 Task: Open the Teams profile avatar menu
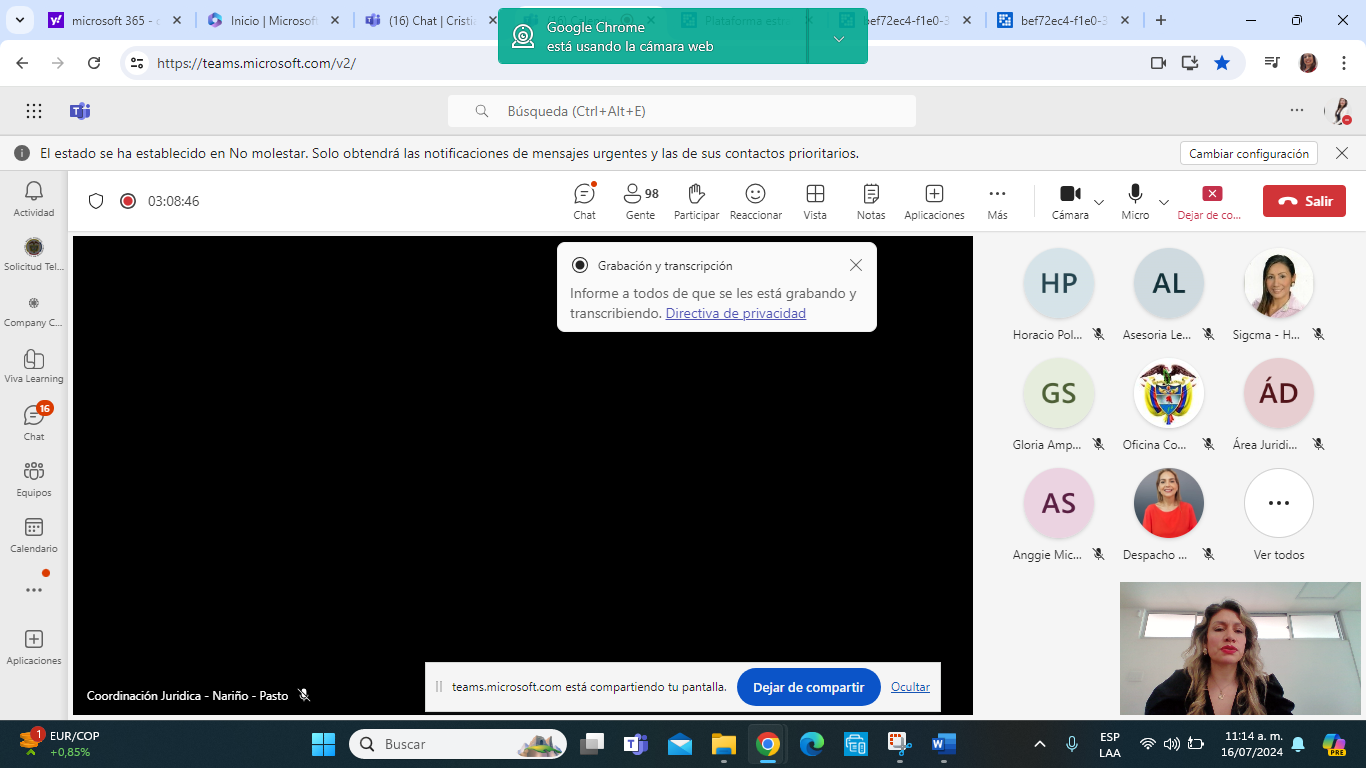click(1338, 111)
